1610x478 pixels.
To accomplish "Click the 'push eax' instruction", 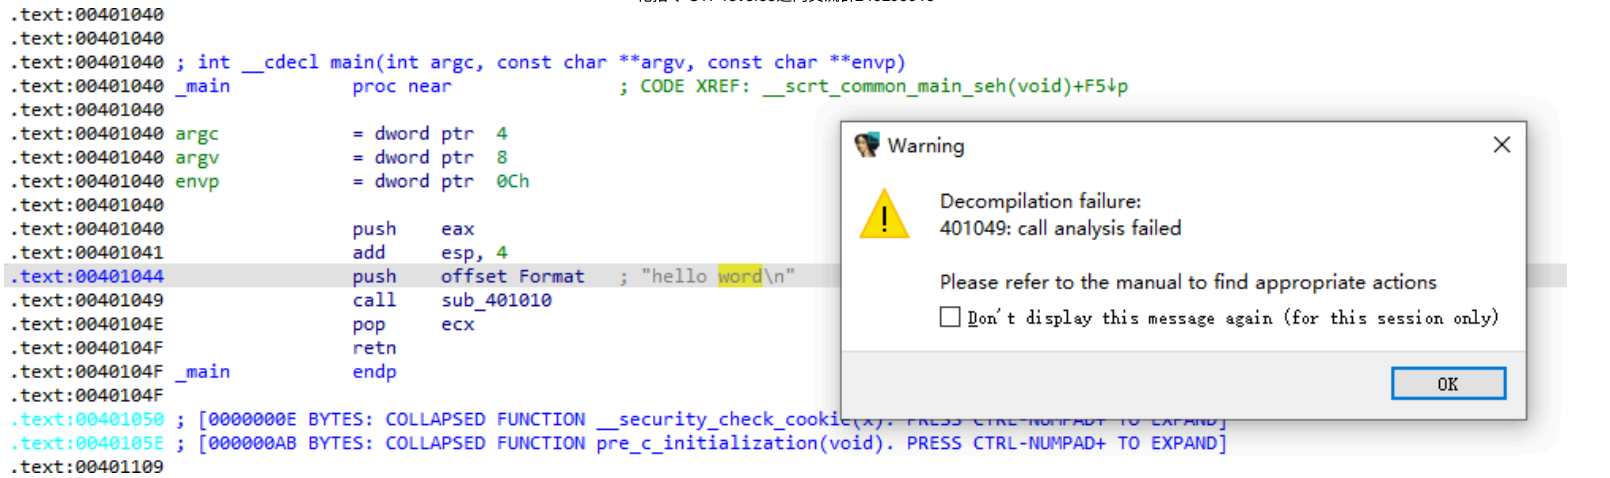I will pos(413,229).
